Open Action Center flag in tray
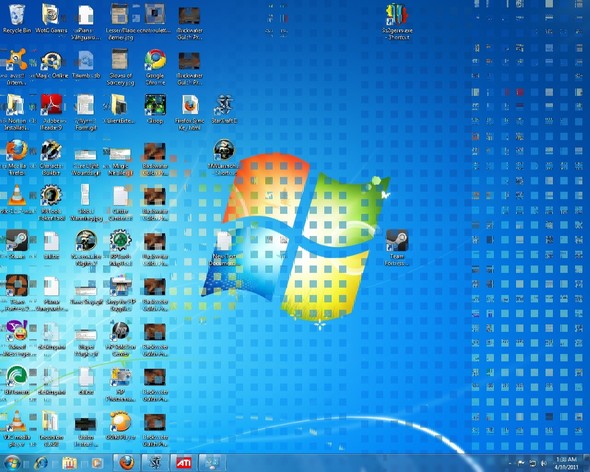Image resolution: width=590 pixels, height=472 pixels. pyautogui.click(x=521, y=463)
